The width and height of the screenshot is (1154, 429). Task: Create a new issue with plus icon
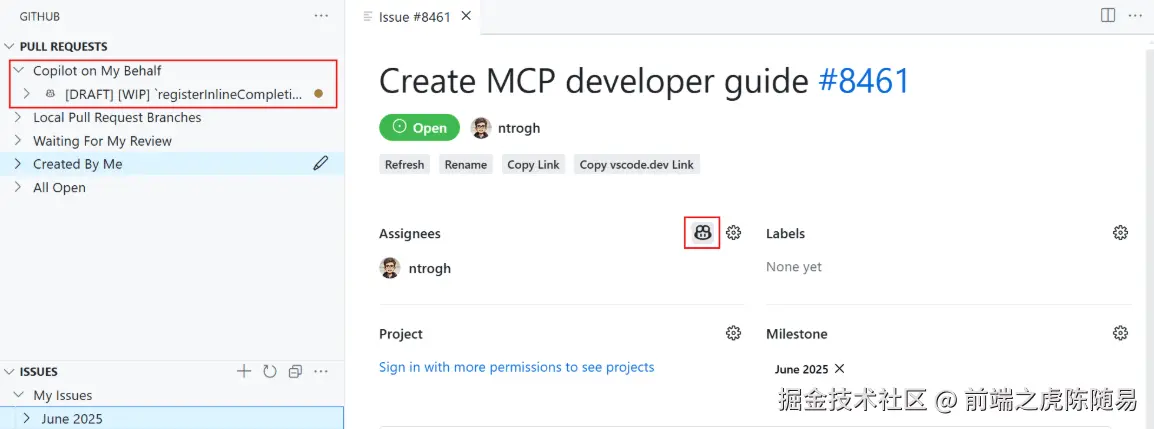[x=244, y=372]
